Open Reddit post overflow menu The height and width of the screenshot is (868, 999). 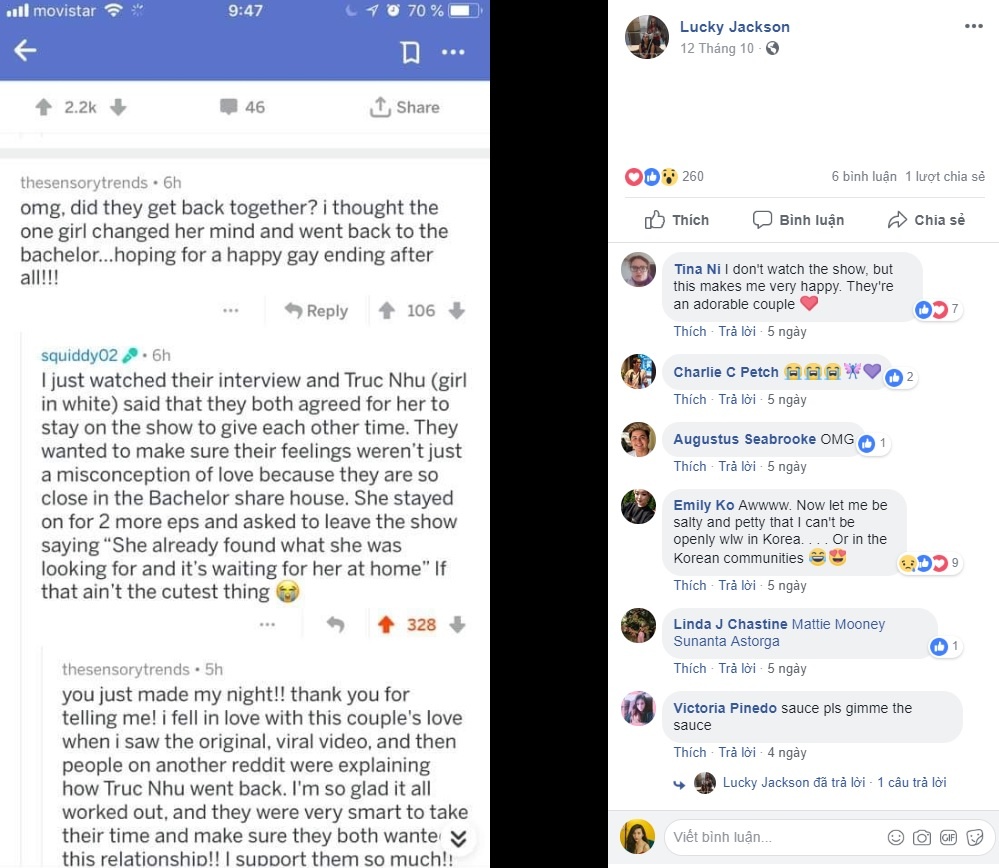tap(453, 52)
